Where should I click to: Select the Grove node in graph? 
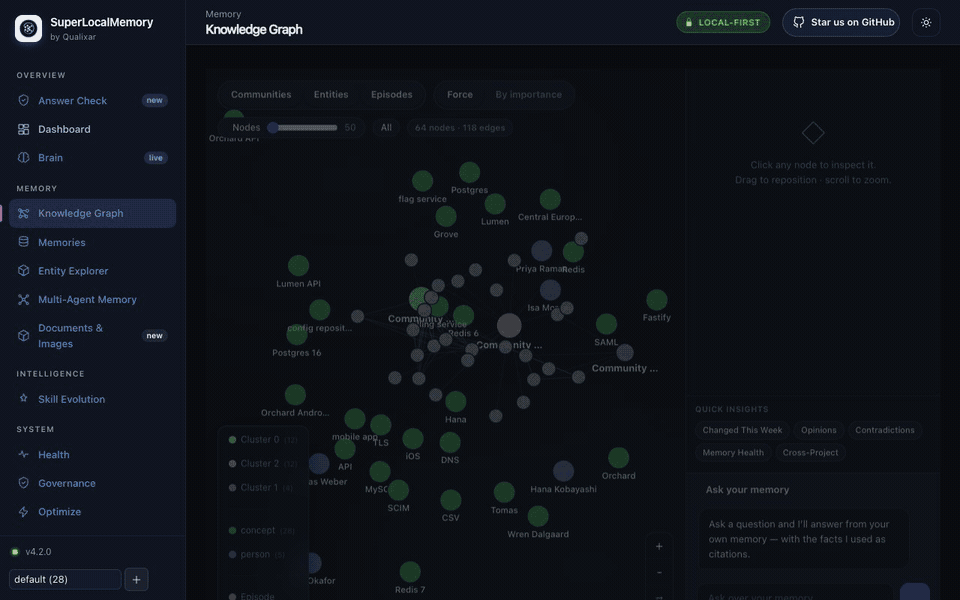click(x=446, y=217)
